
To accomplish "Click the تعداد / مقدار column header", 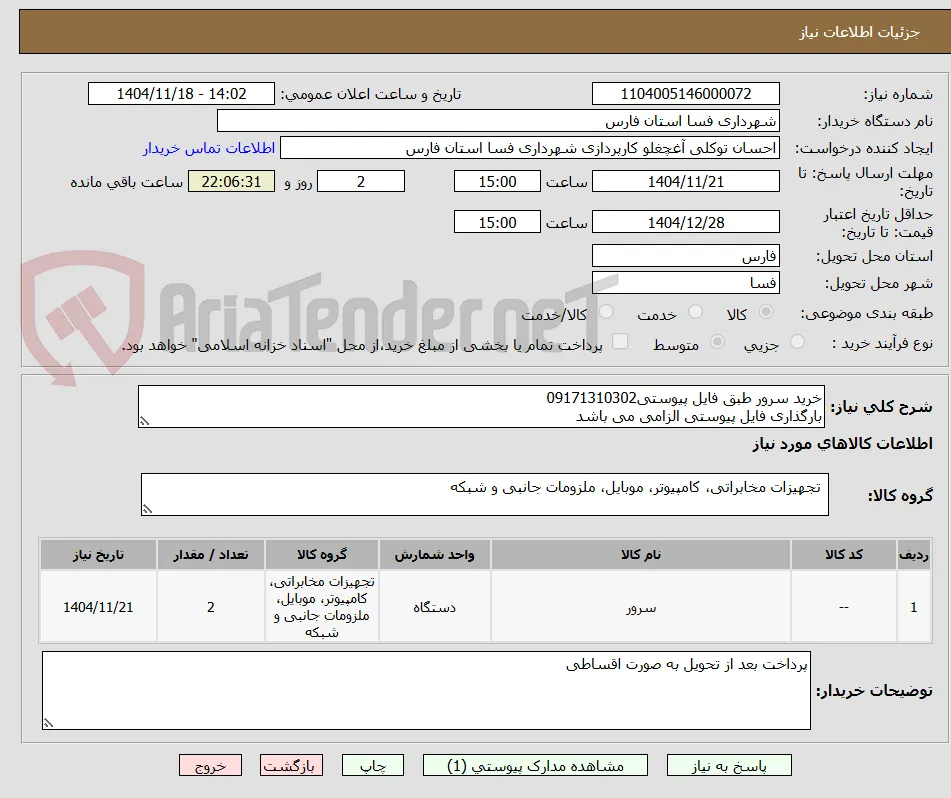I will pyautogui.click(x=210, y=554).
